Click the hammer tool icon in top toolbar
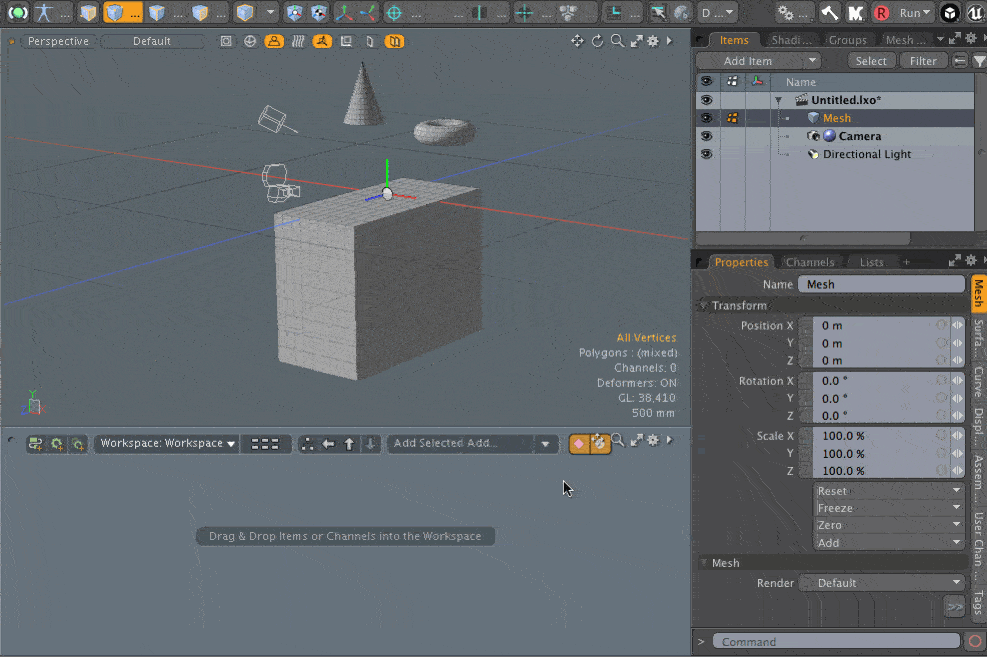This screenshot has width=987, height=657. click(x=829, y=13)
